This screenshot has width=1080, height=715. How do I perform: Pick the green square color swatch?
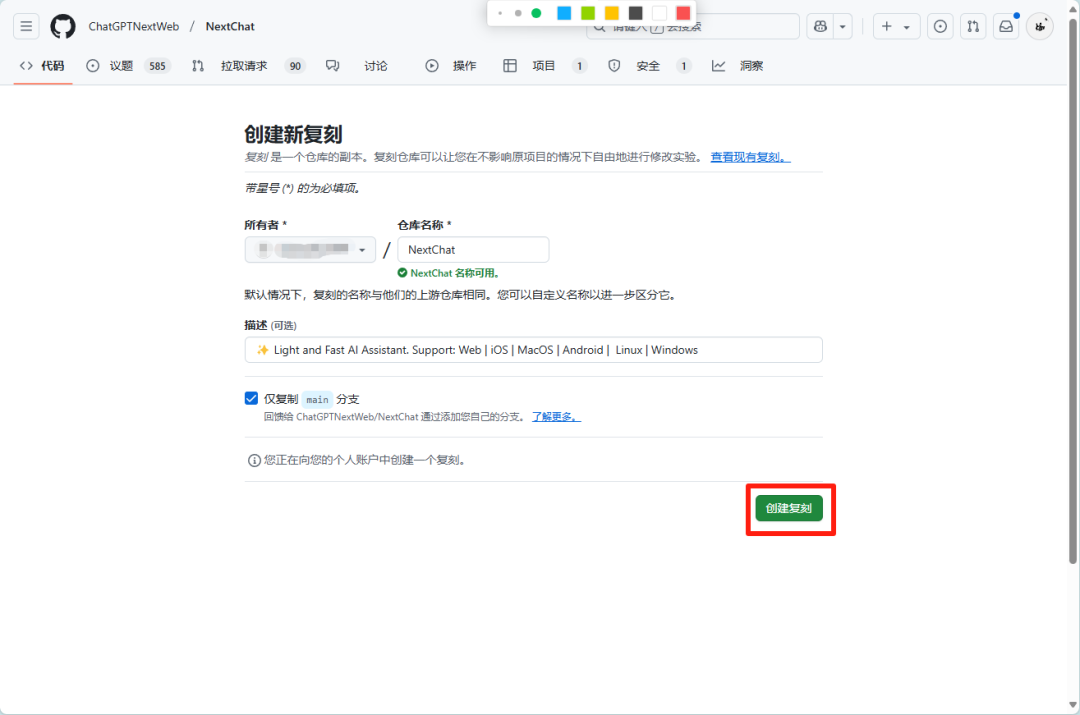point(588,13)
